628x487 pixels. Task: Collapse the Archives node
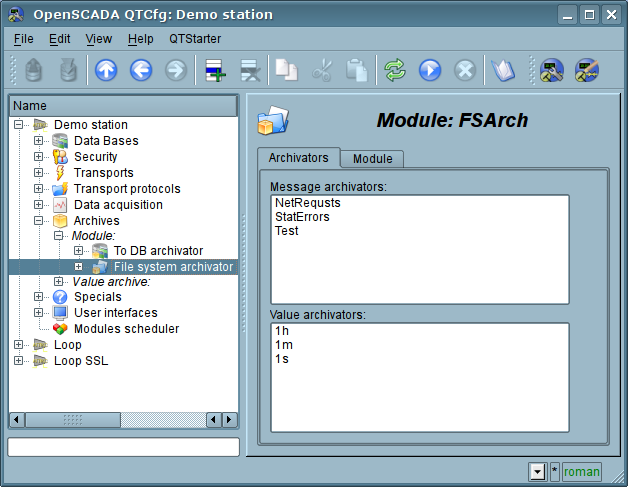pyautogui.click(x=38, y=221)
